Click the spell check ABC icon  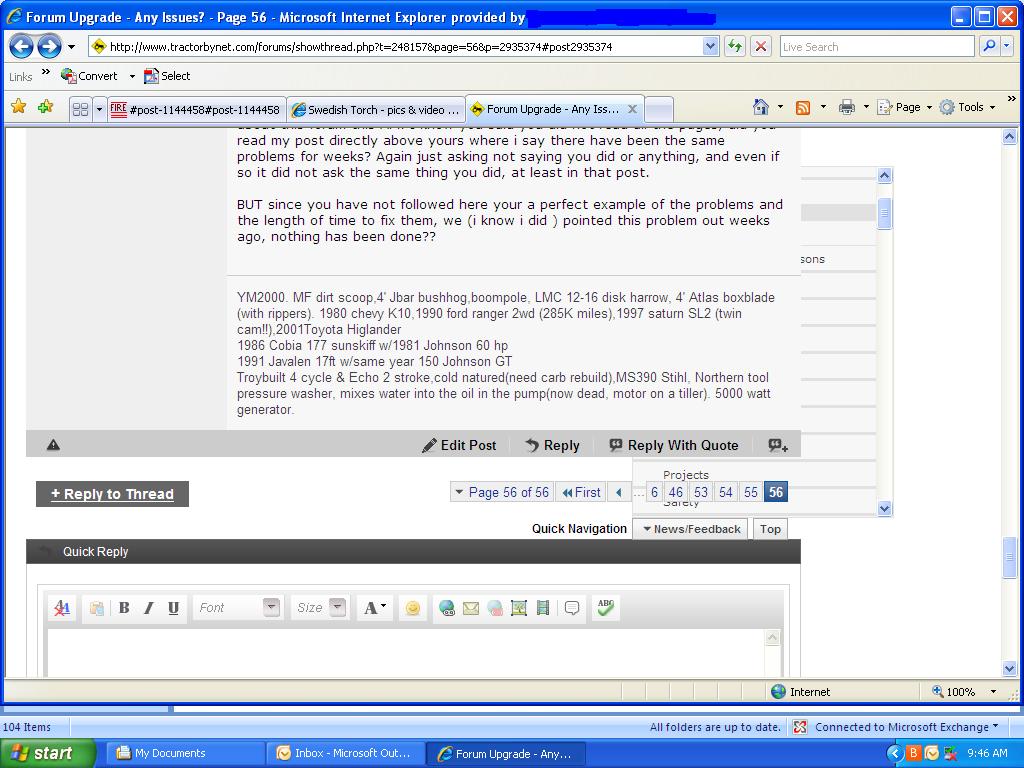pos(604,607)
